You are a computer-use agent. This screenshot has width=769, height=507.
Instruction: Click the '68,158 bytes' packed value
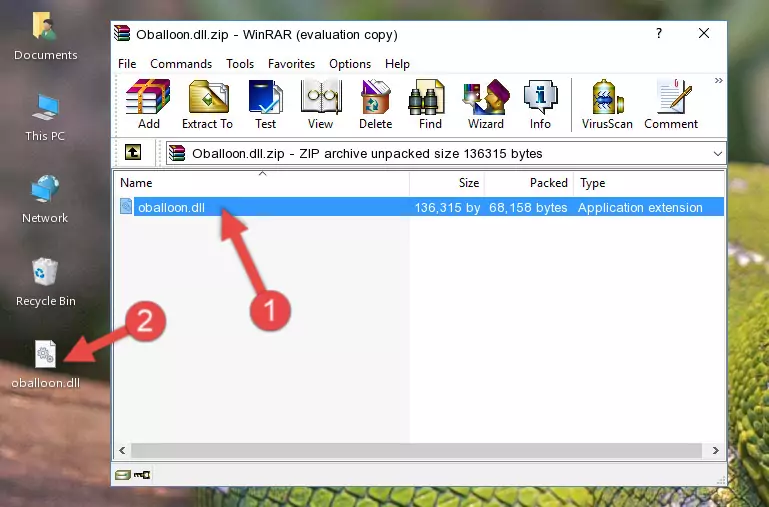528,207
